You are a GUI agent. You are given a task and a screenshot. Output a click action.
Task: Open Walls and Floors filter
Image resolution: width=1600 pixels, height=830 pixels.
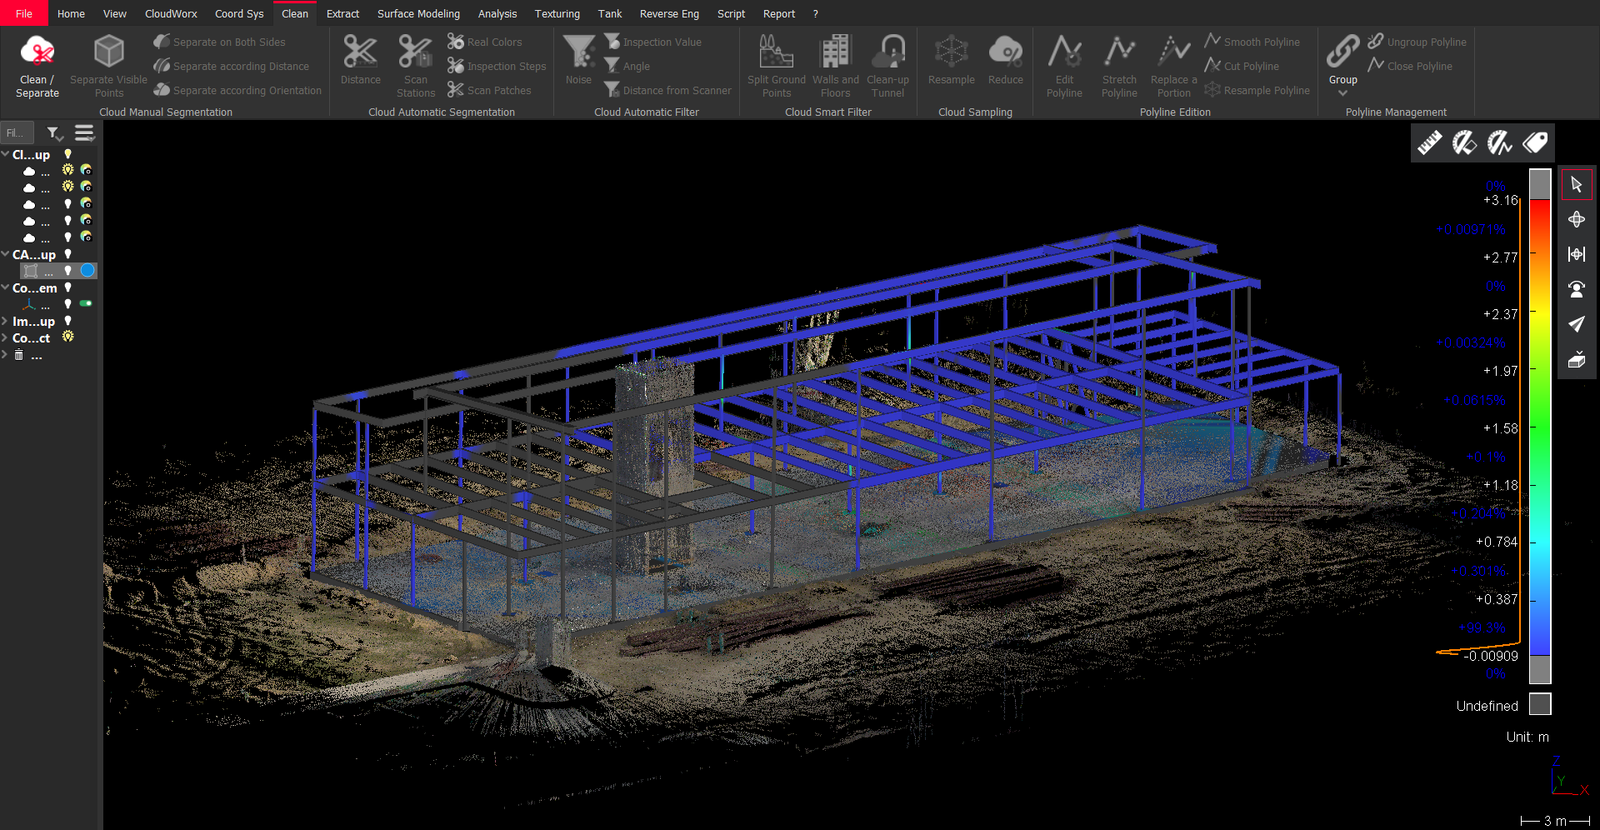[x=835, y=66]
